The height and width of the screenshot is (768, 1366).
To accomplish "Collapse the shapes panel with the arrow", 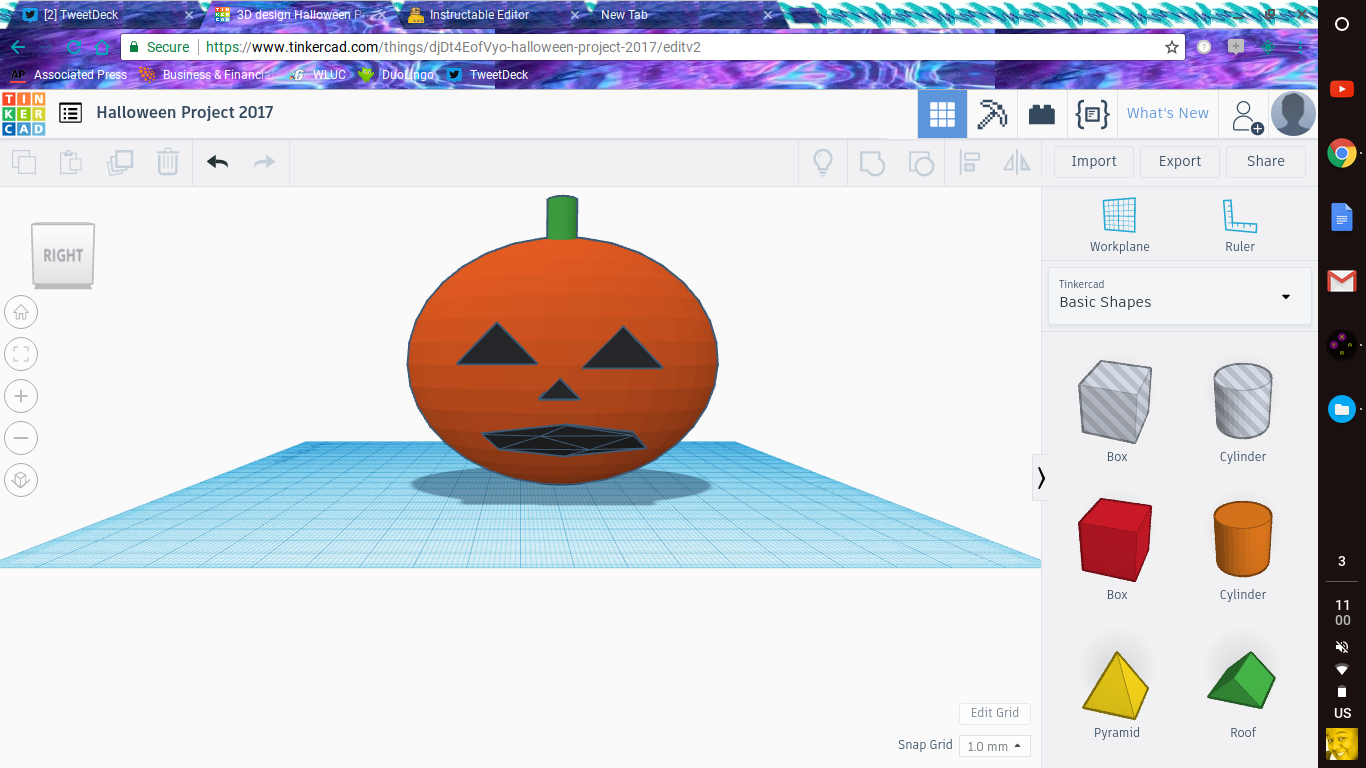I will click(x=1041, y=478).
